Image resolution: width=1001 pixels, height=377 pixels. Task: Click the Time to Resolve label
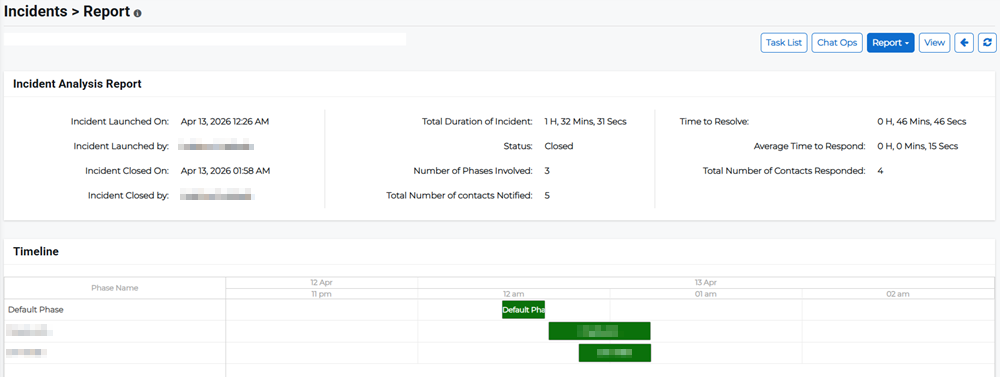[x=714, y=121]
